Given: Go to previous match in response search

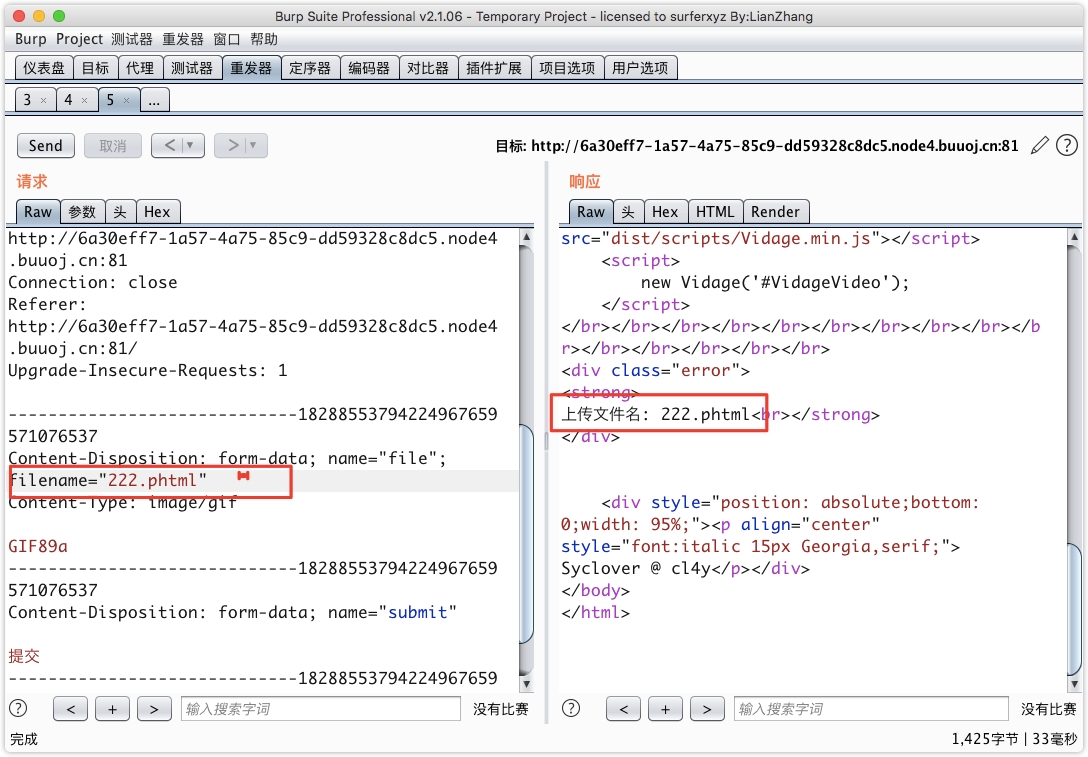Looking at the screenshot, I should click(623, 709).
